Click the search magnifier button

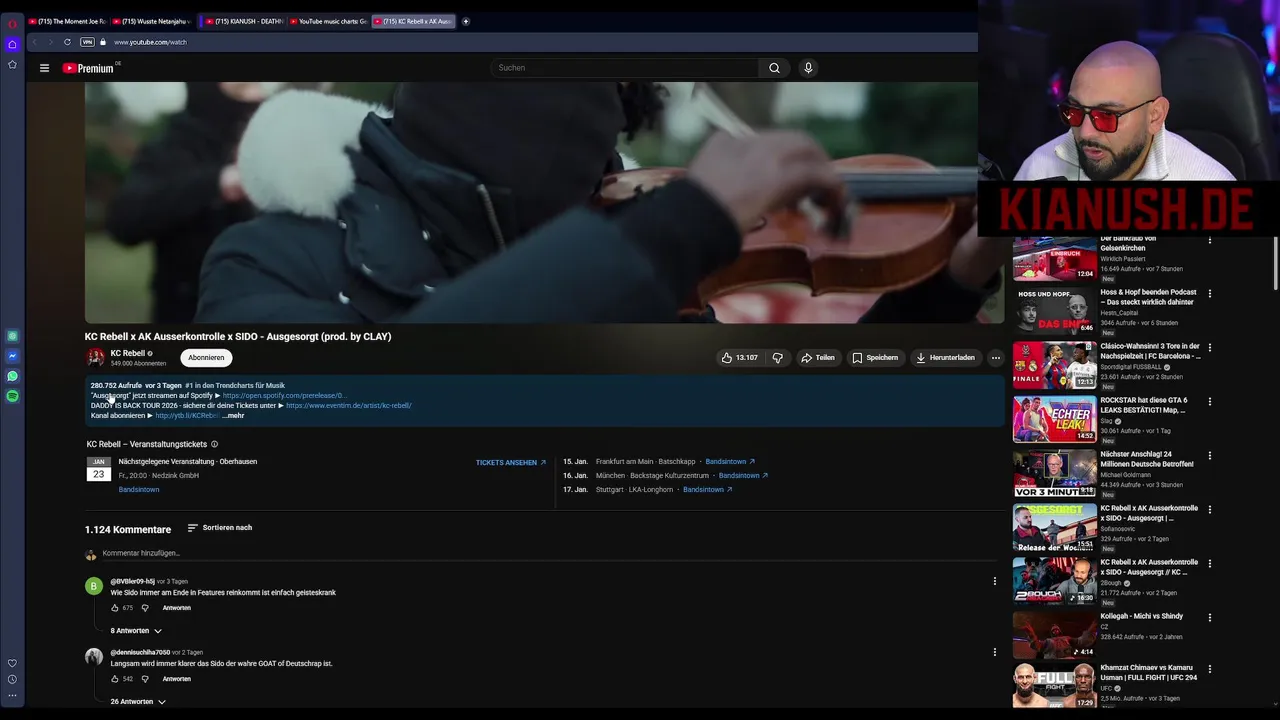point(774,68)
